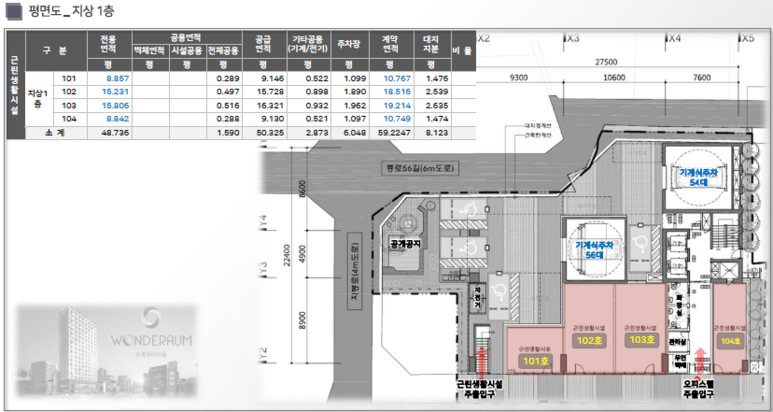This screenshot has width=773, height=412.
Task: Click the 무인택배 parcel locker label
Action: [680, 362]
